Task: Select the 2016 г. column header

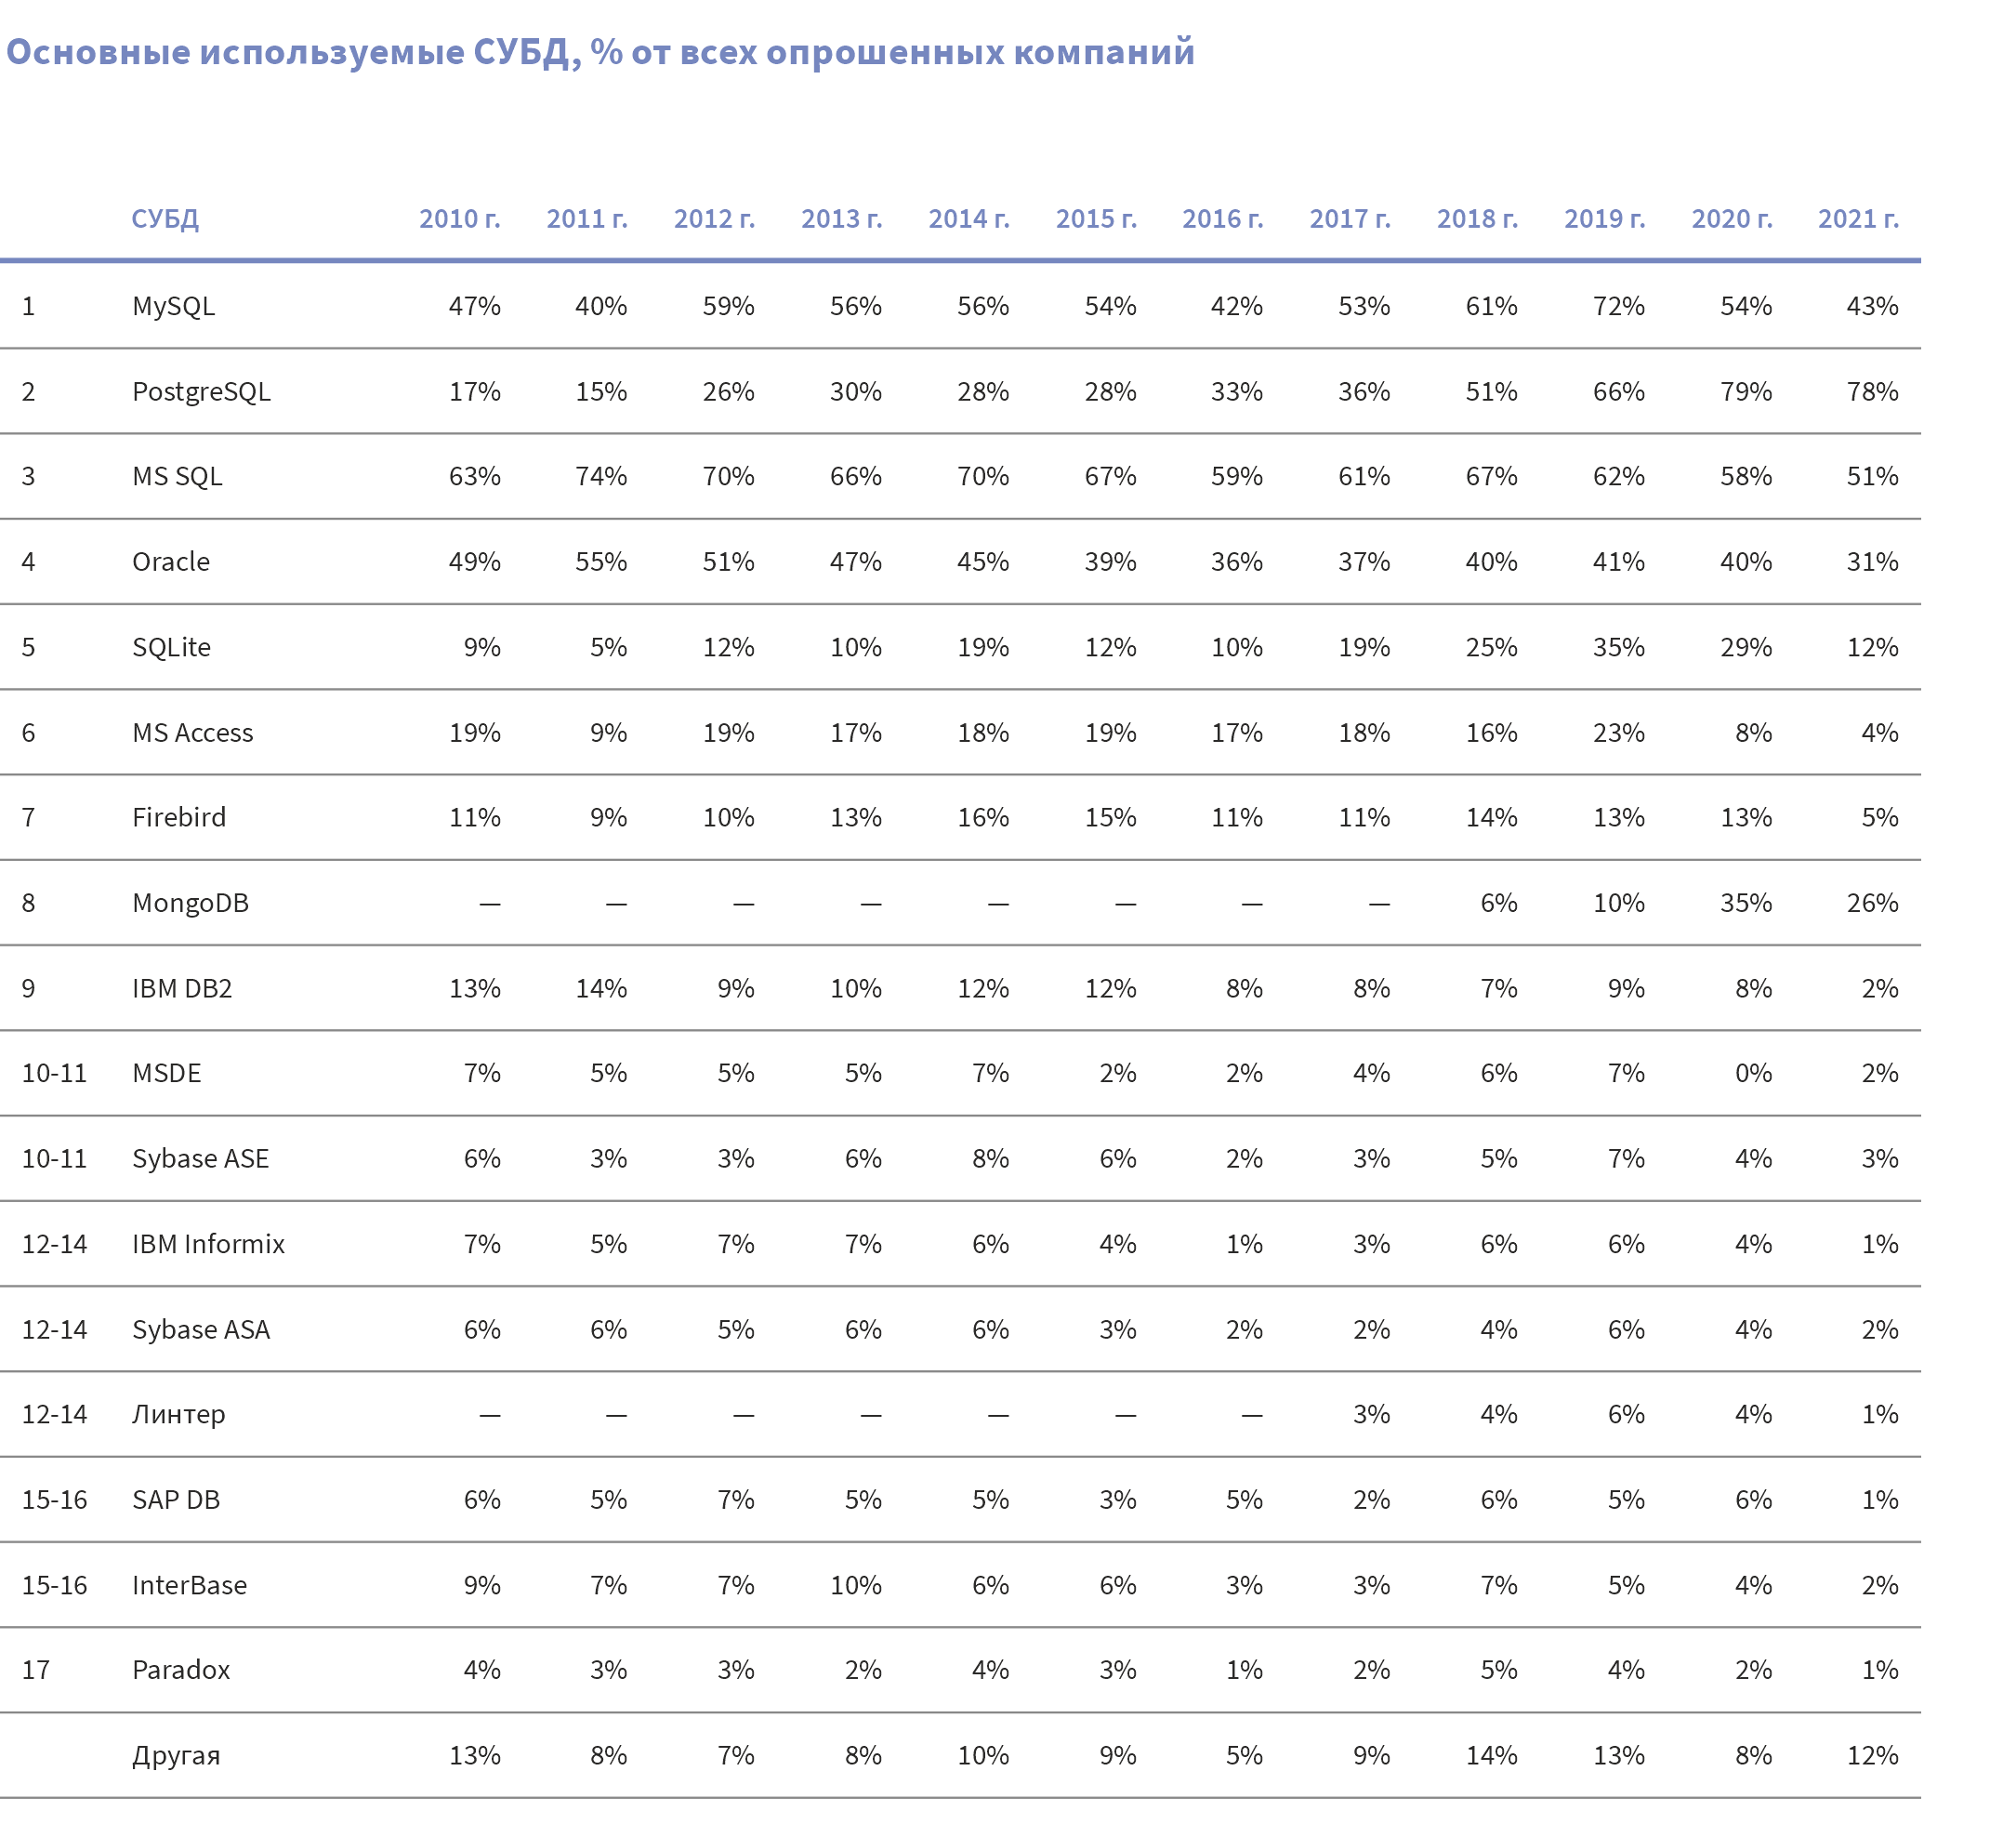Action: pyautogui.click(x=1222, y=219)
